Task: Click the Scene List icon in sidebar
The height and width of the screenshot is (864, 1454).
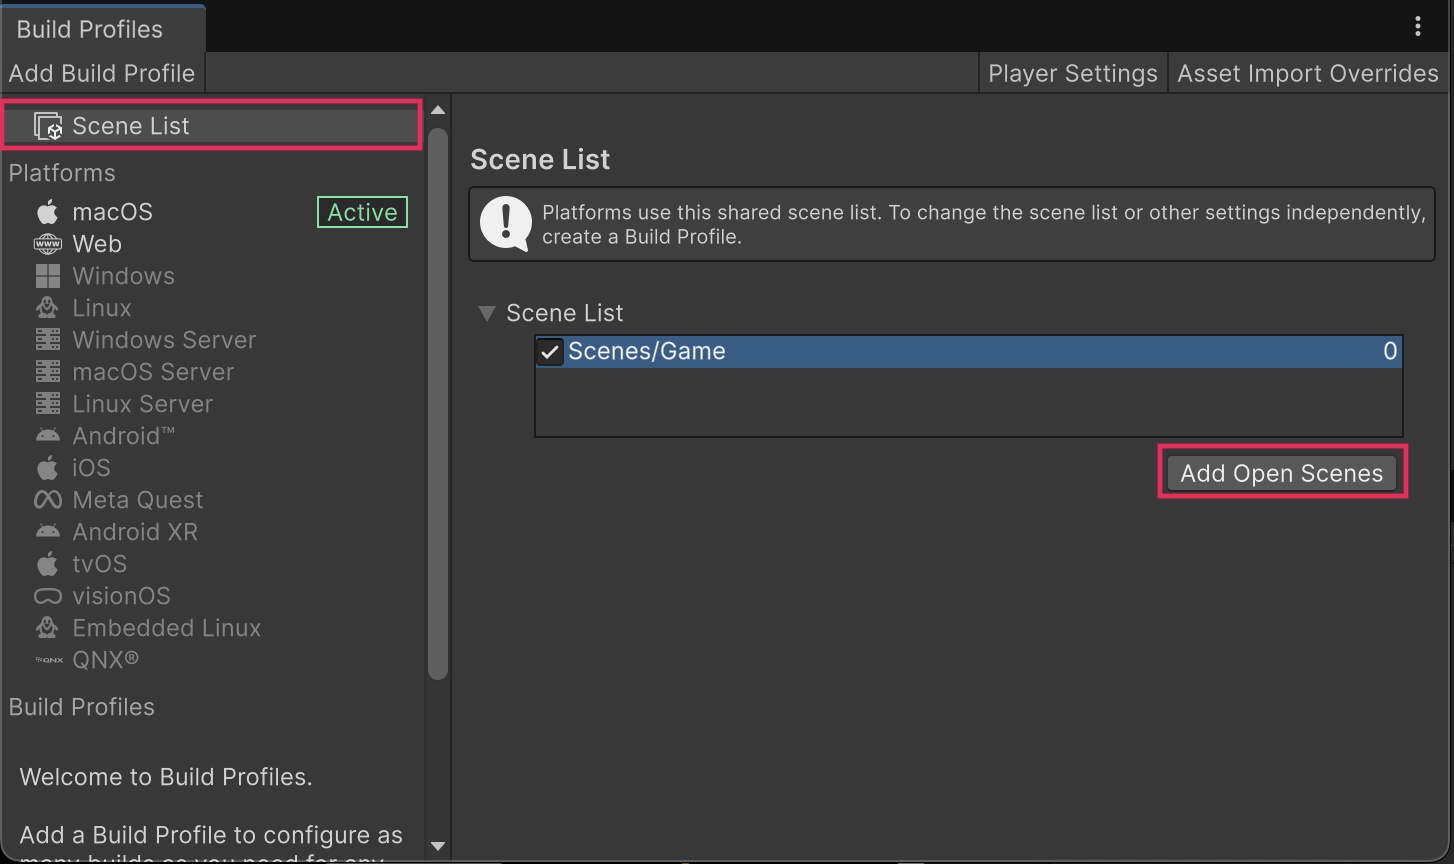Action: (48, 126)
